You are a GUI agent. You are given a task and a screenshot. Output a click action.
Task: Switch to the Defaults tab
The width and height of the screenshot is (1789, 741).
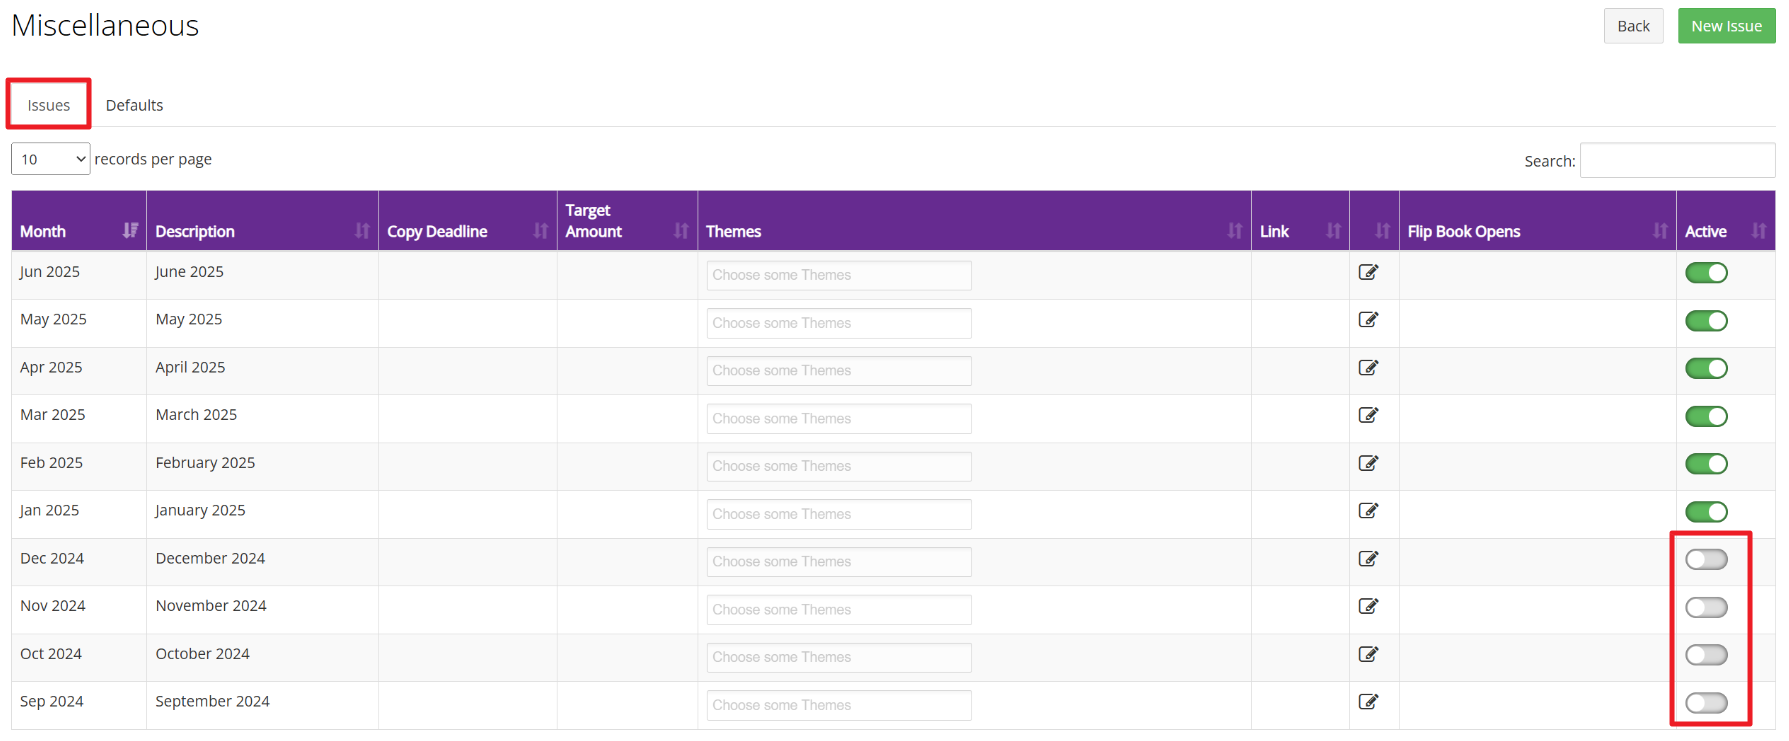pyautogui.click(x=134, y=105)
